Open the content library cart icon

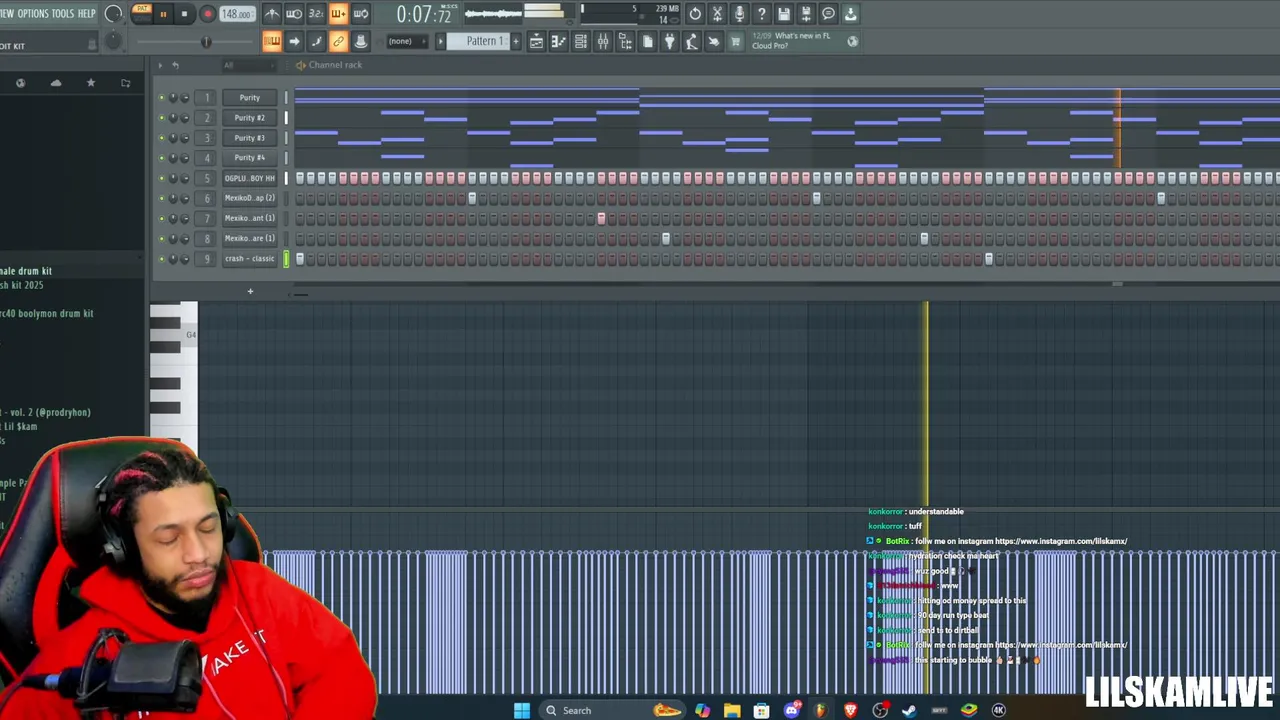[735, 41]
